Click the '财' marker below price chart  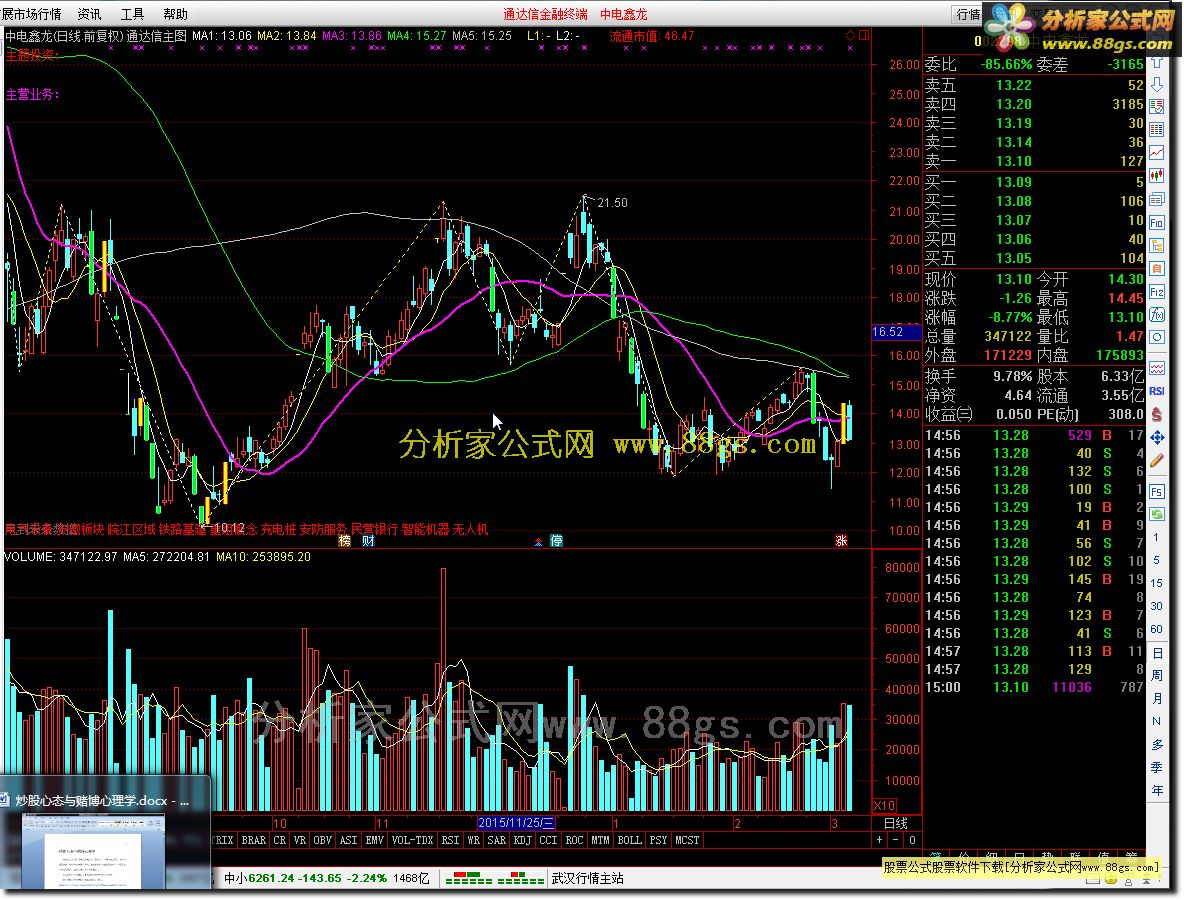point(368,541)
